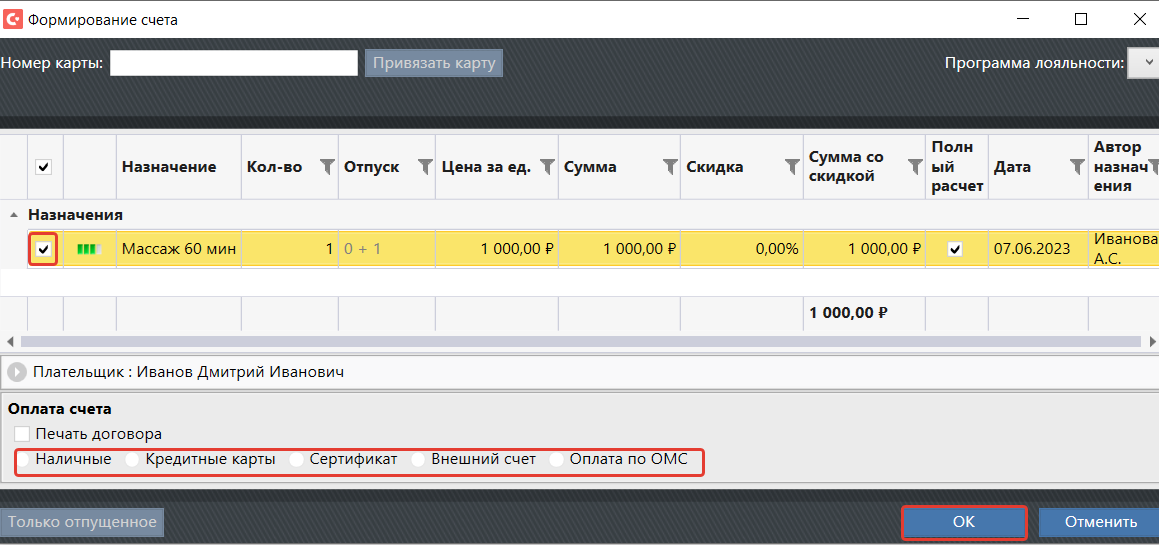
Task: Click the Номер карты input field
Action: [233, 63]
